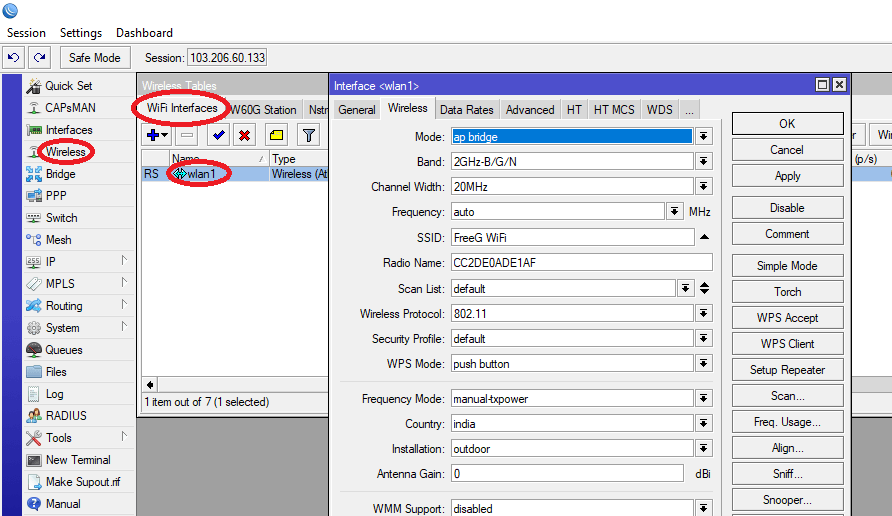The image size is (892, 516).
Task: Click the yellow comment note icon
Action: 276,135
